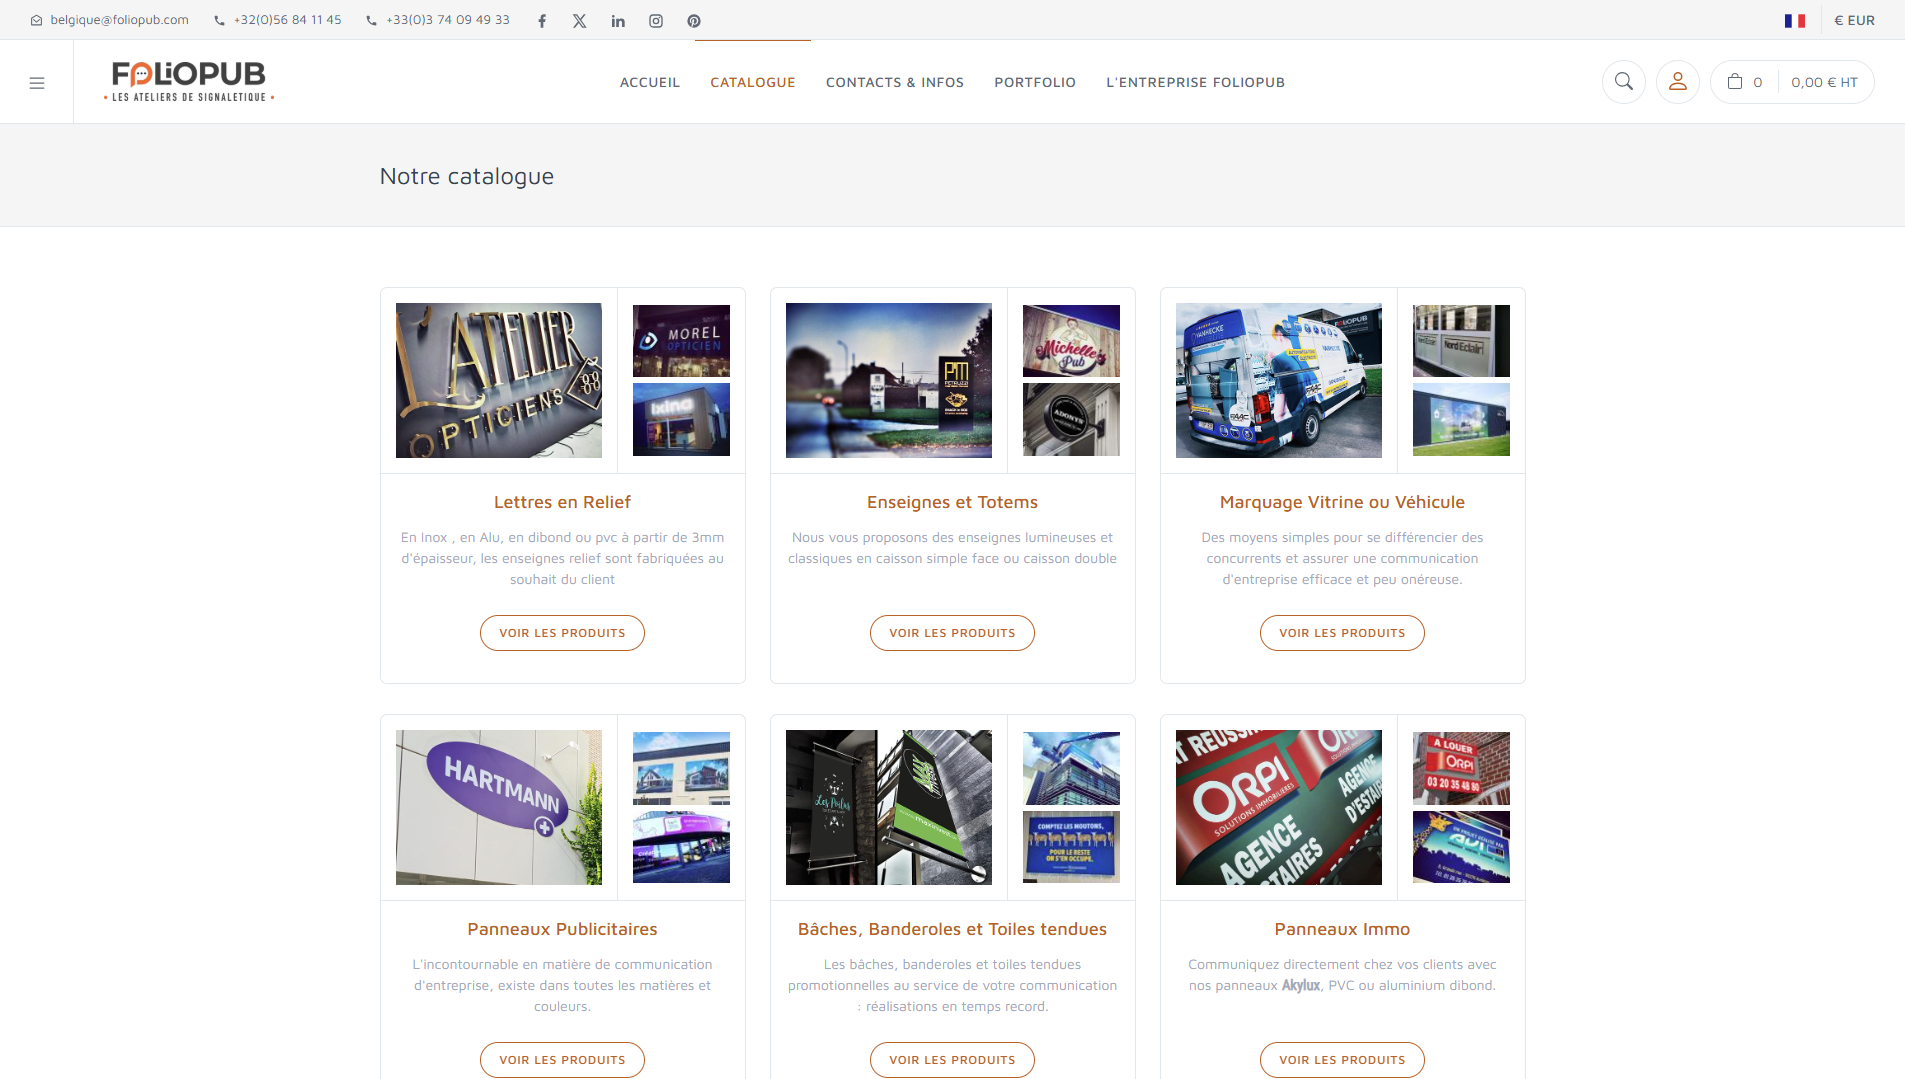Screen dimensions: 1905x1079
Task: Open the user account icon
Action: click(x=1678, y=82)
